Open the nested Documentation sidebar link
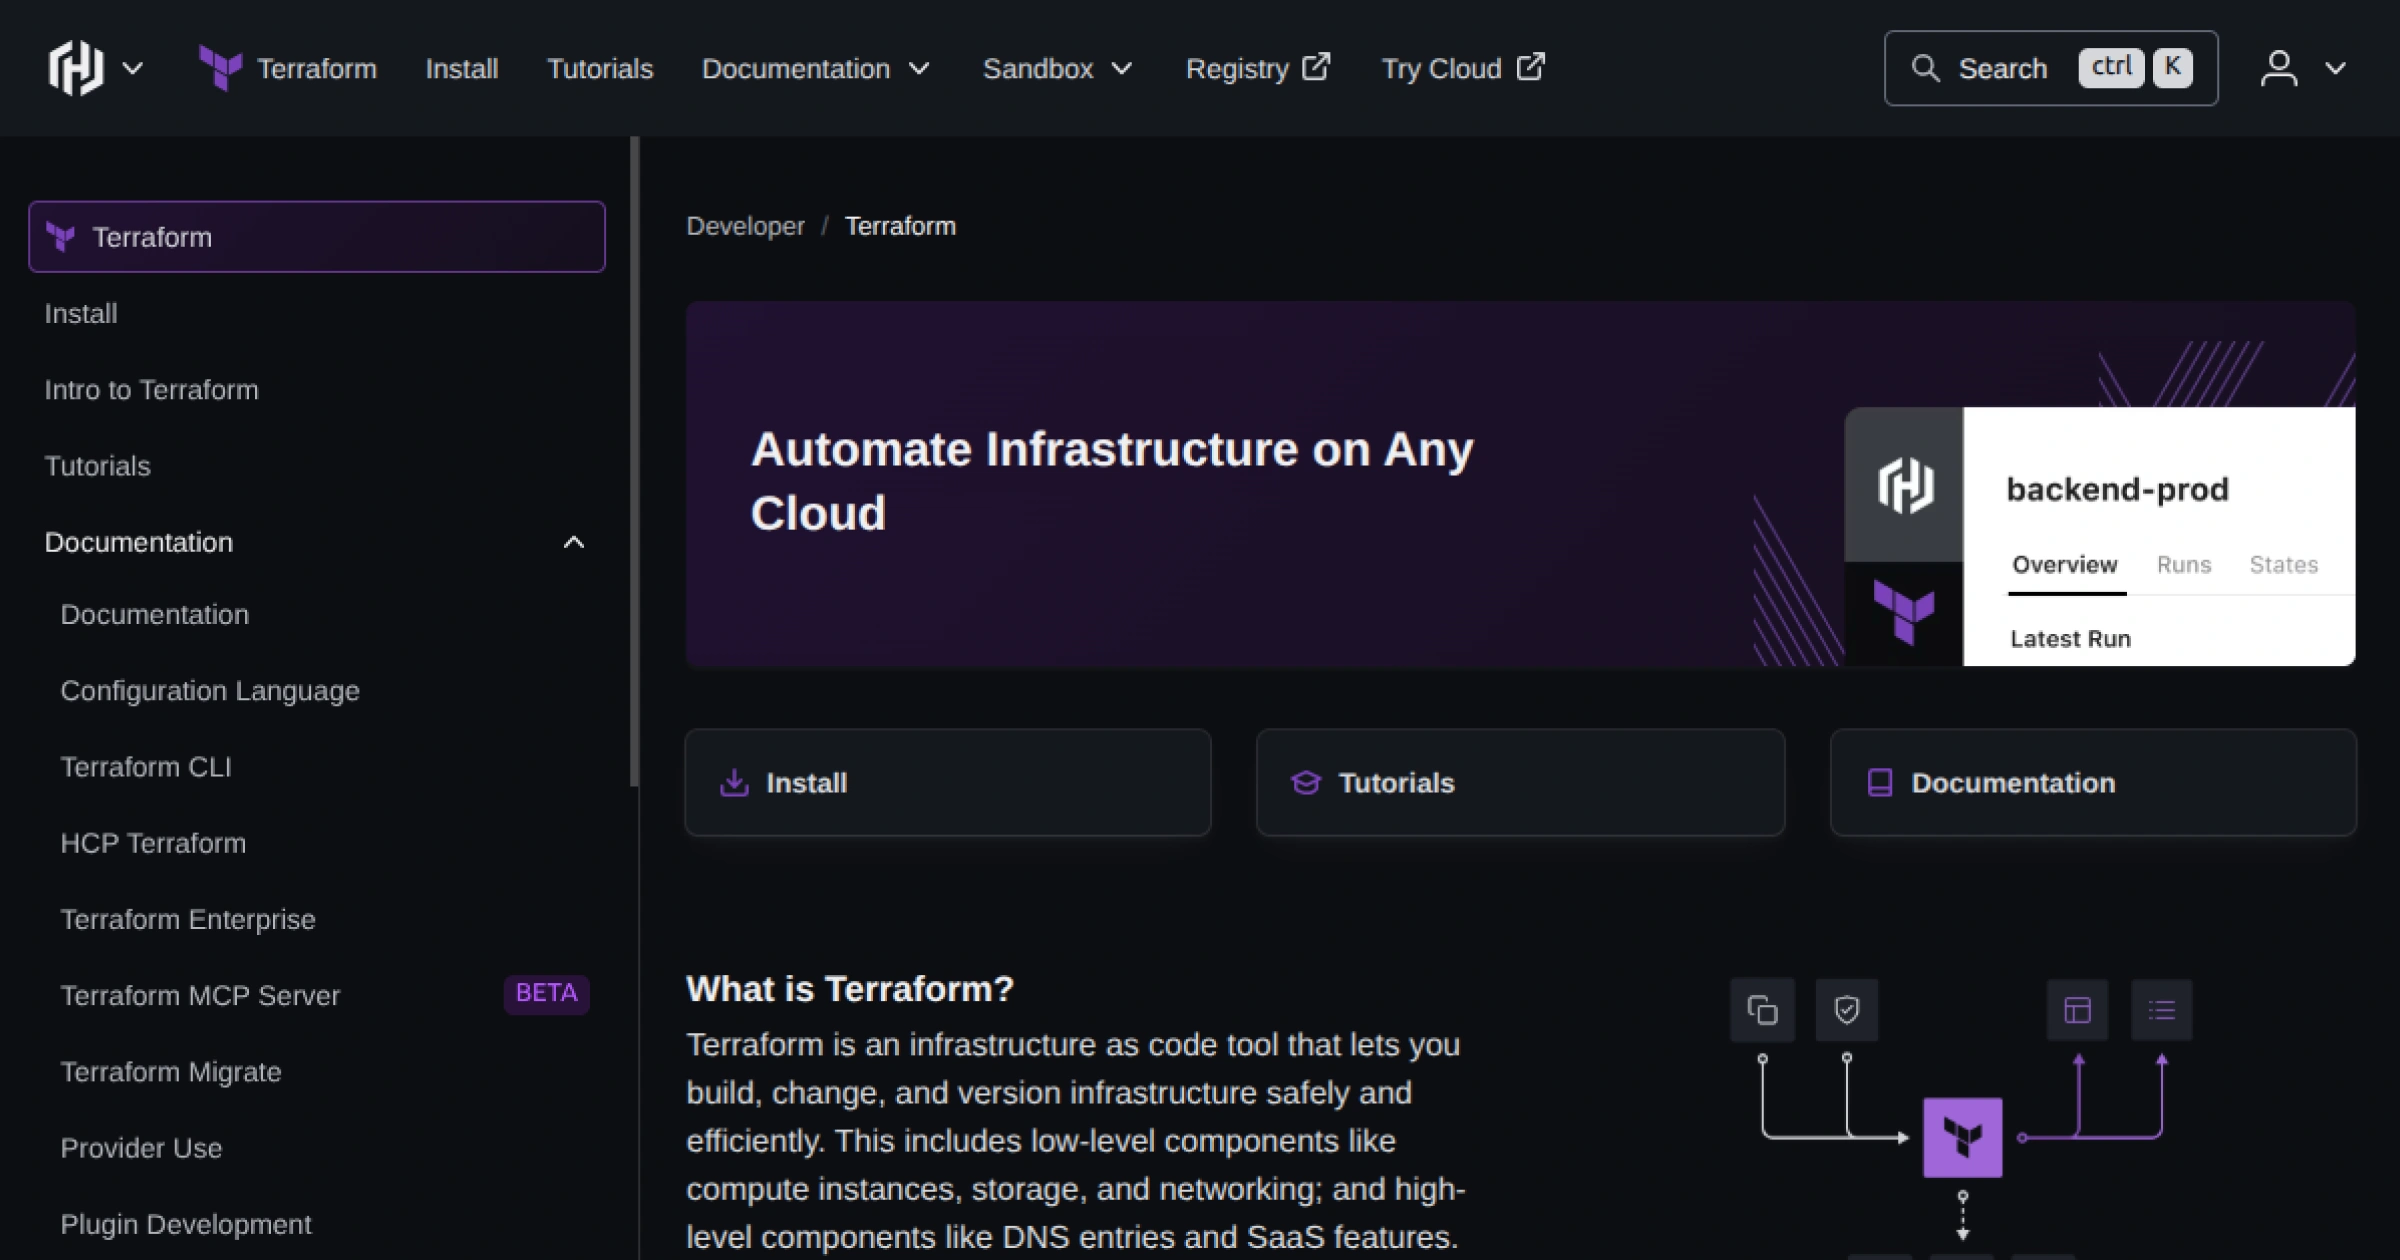 point(154,614)
